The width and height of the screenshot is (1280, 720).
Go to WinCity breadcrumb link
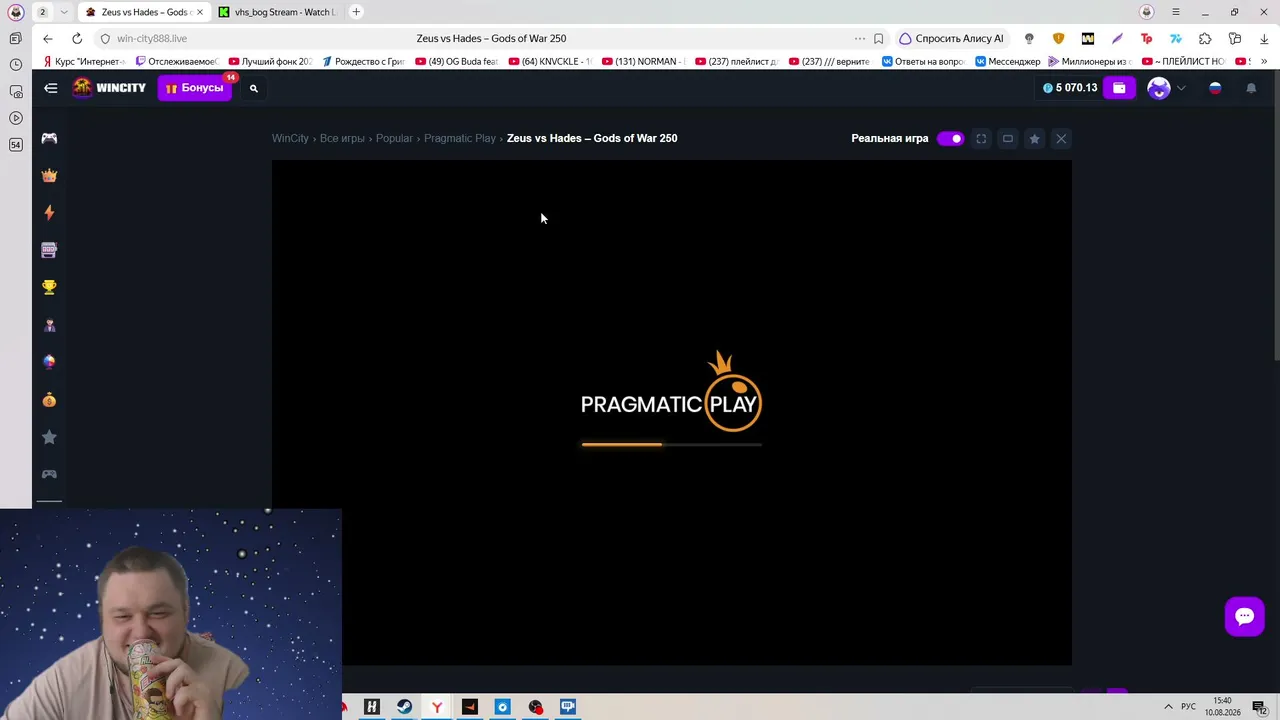pos(290,138)
